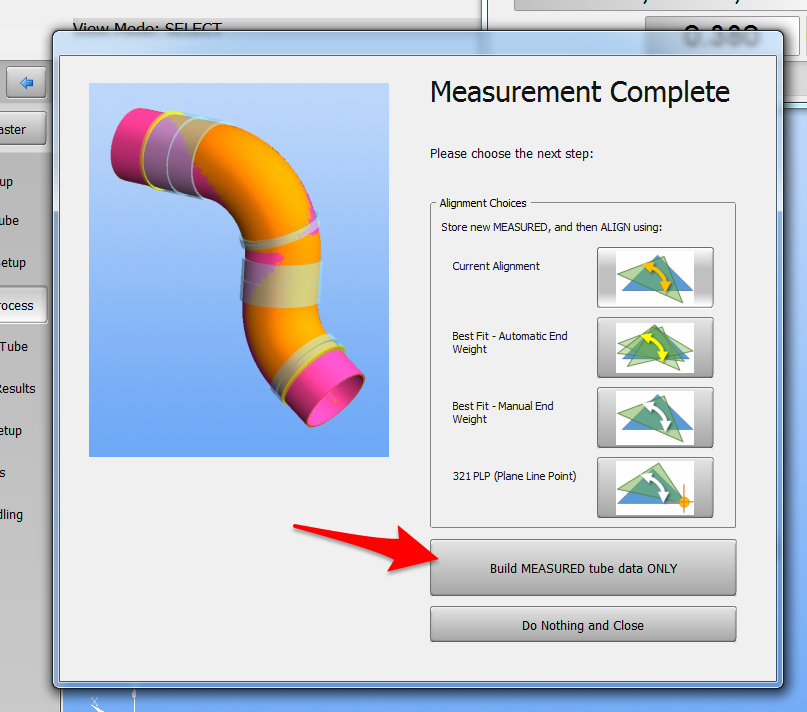The width and height of the screenshot is (807, 712).
Task: Click the 'Tube' sidebar item below 'rocess'
Action: pos(18,347)
